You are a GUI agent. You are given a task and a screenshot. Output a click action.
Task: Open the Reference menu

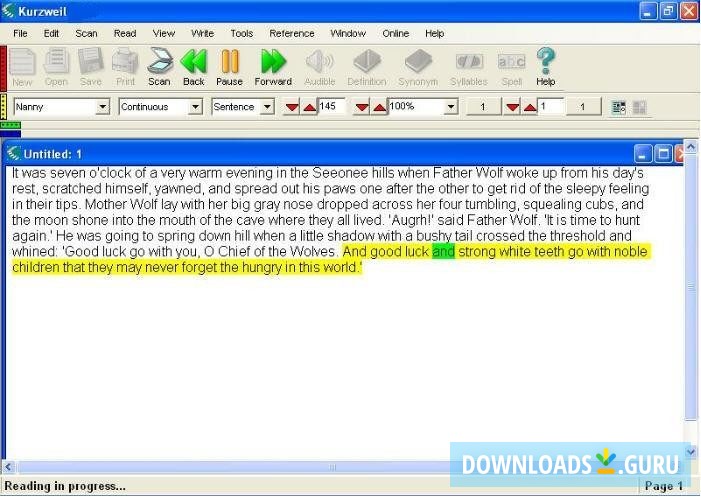click(292, 34)
